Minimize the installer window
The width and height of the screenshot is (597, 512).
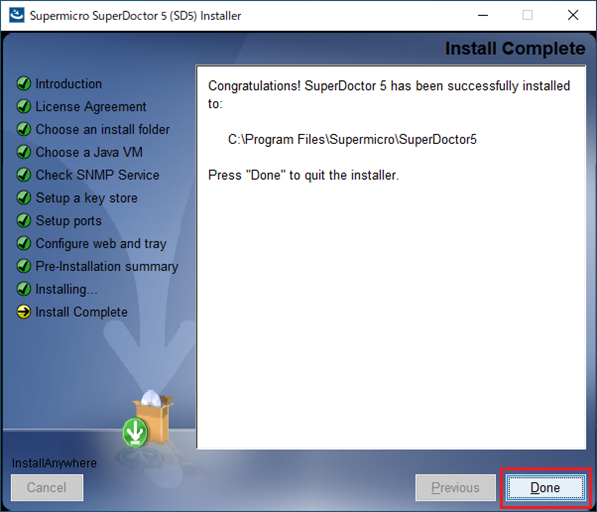click(x=483, y=15)
